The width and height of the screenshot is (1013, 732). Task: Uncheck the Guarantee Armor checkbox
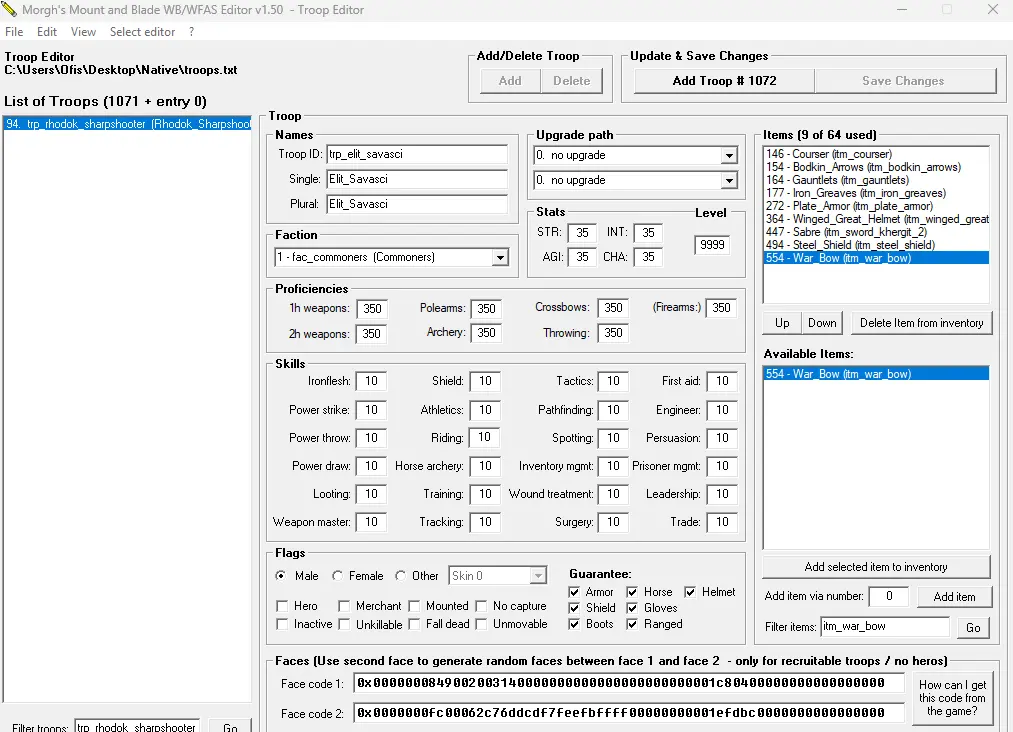[x=574, y=592]
